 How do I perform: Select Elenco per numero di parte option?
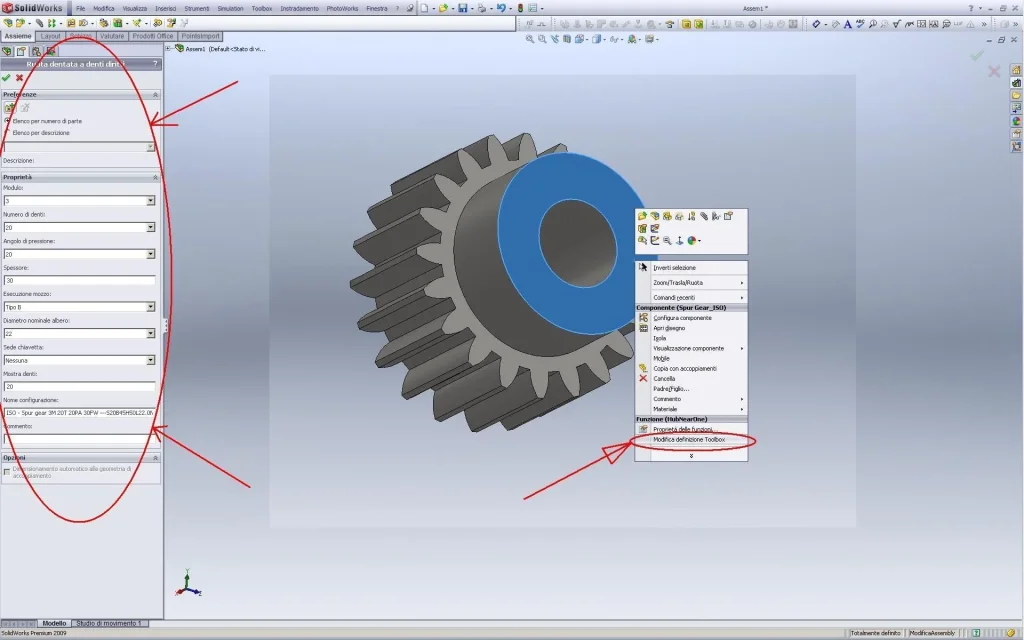(44, 121)
